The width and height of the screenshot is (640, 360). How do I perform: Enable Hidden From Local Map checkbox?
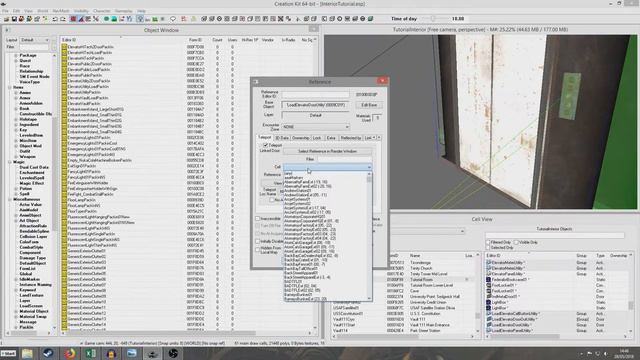pos(258,249)
